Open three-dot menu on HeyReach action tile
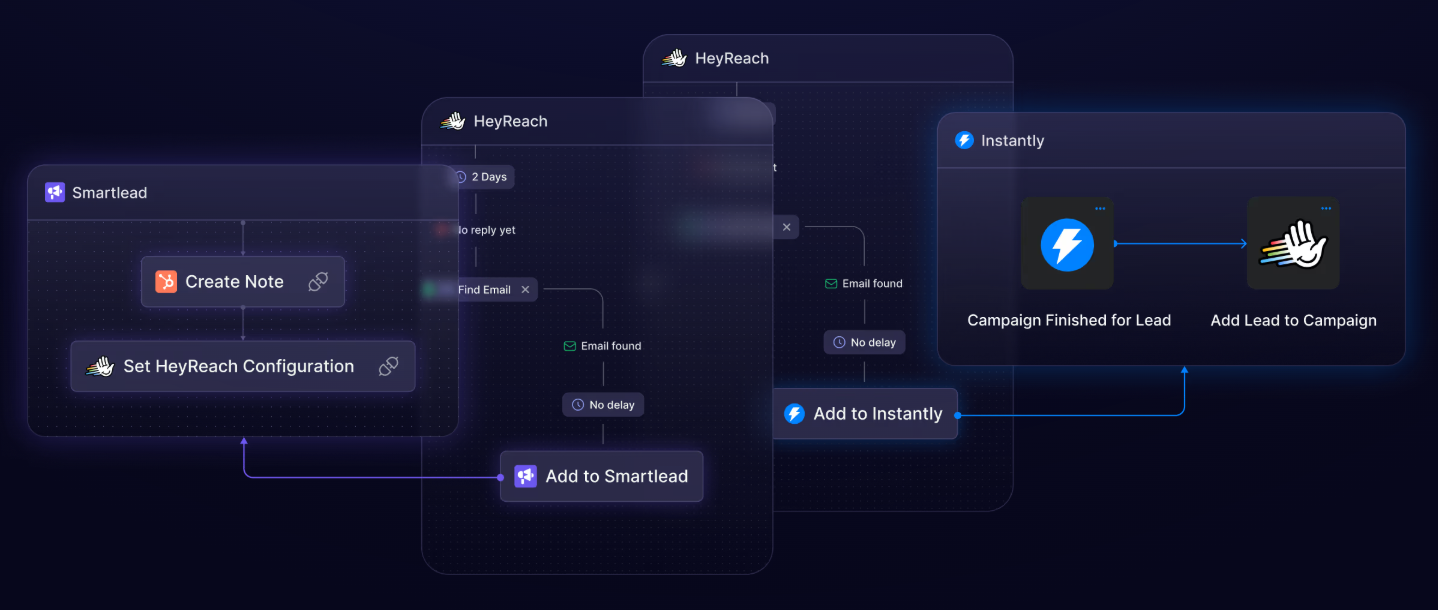The height and width of the screenshot is (610, 1438). pos(1326,208)
